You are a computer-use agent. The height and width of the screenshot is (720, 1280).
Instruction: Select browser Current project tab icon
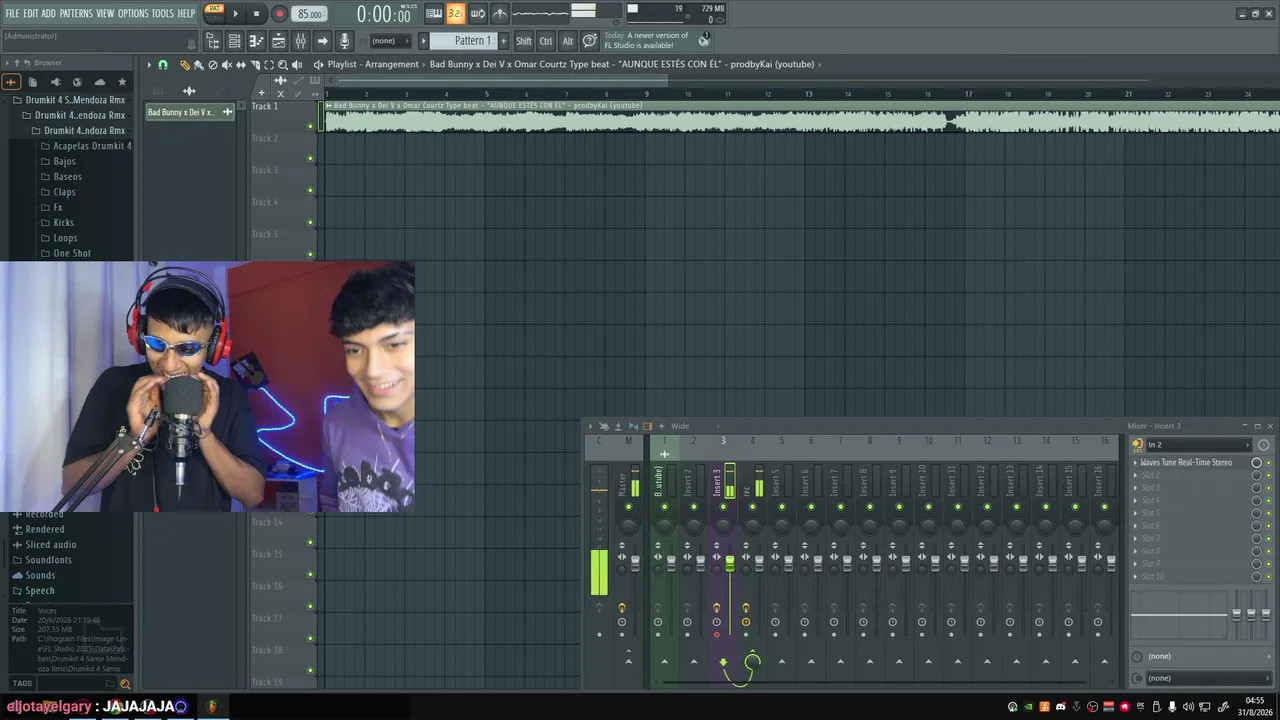(33, 82)
